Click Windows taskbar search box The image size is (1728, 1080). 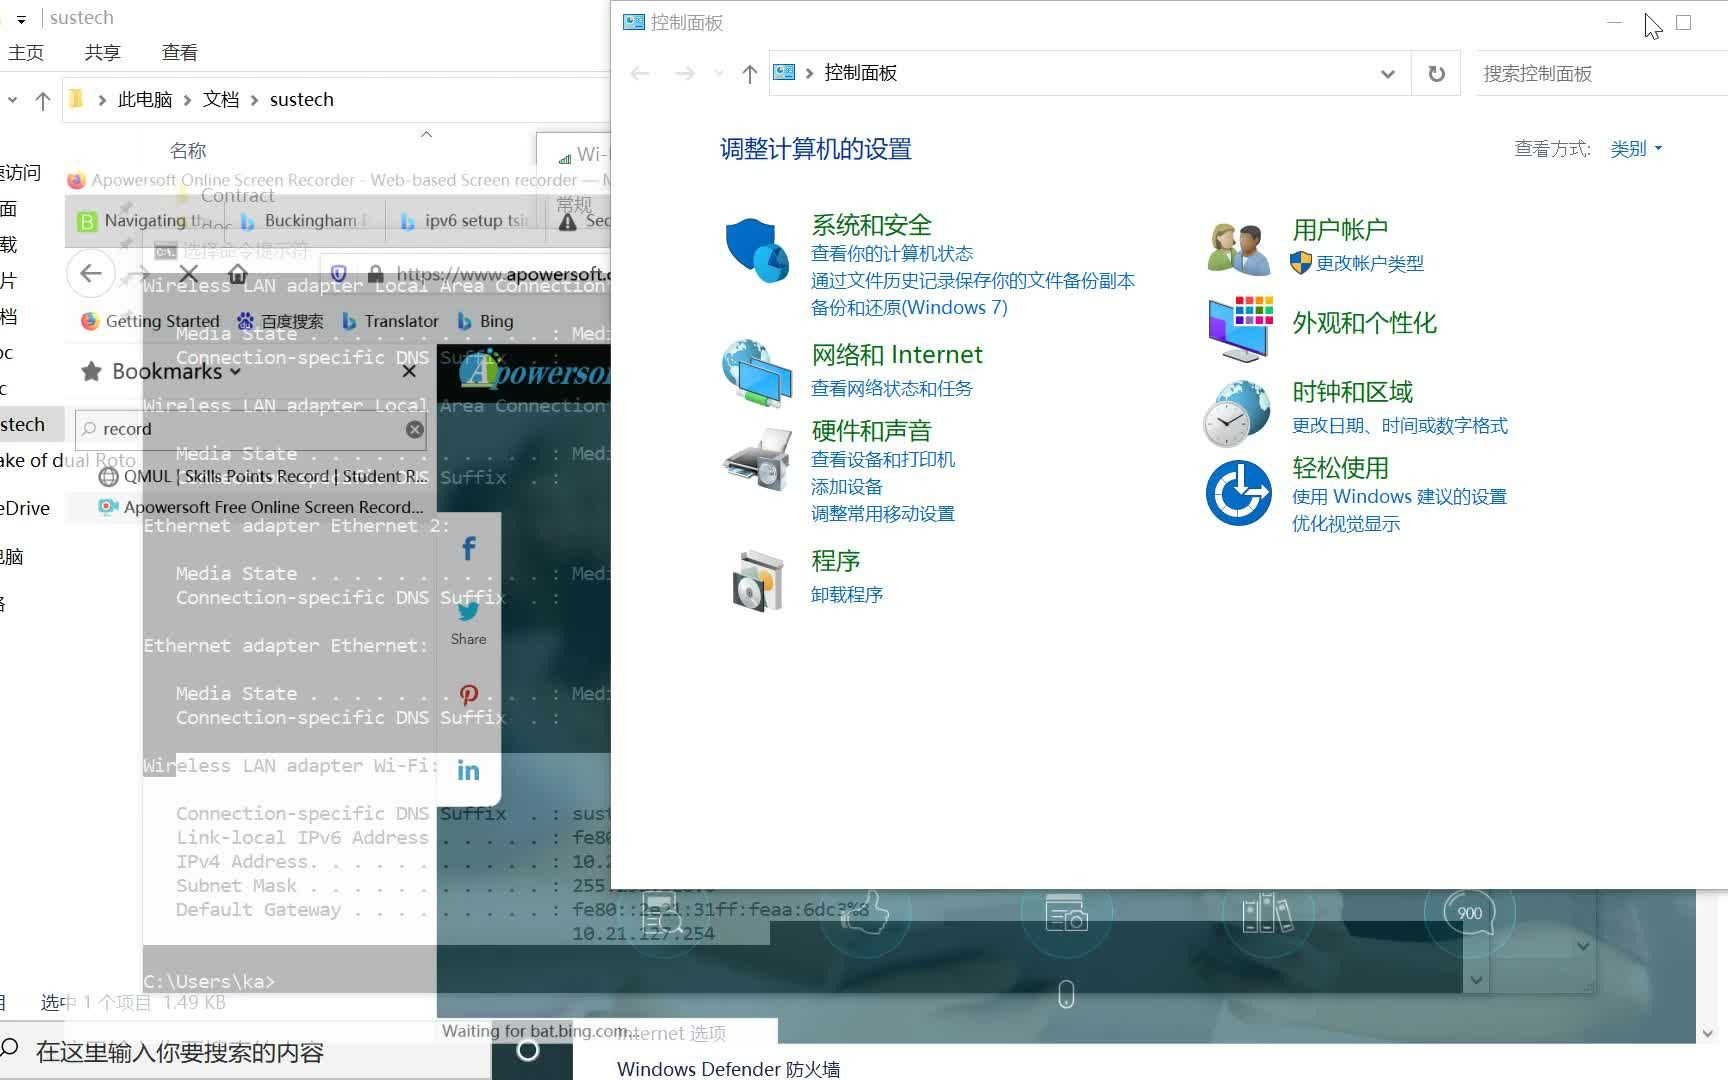coord(245,1052)
